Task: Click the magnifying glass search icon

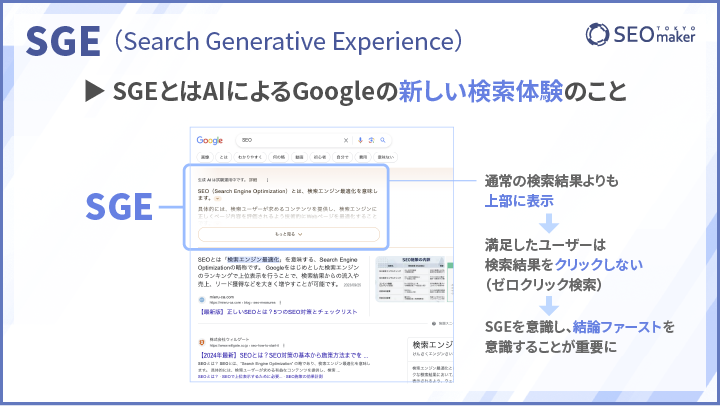Action: point(382,140)
